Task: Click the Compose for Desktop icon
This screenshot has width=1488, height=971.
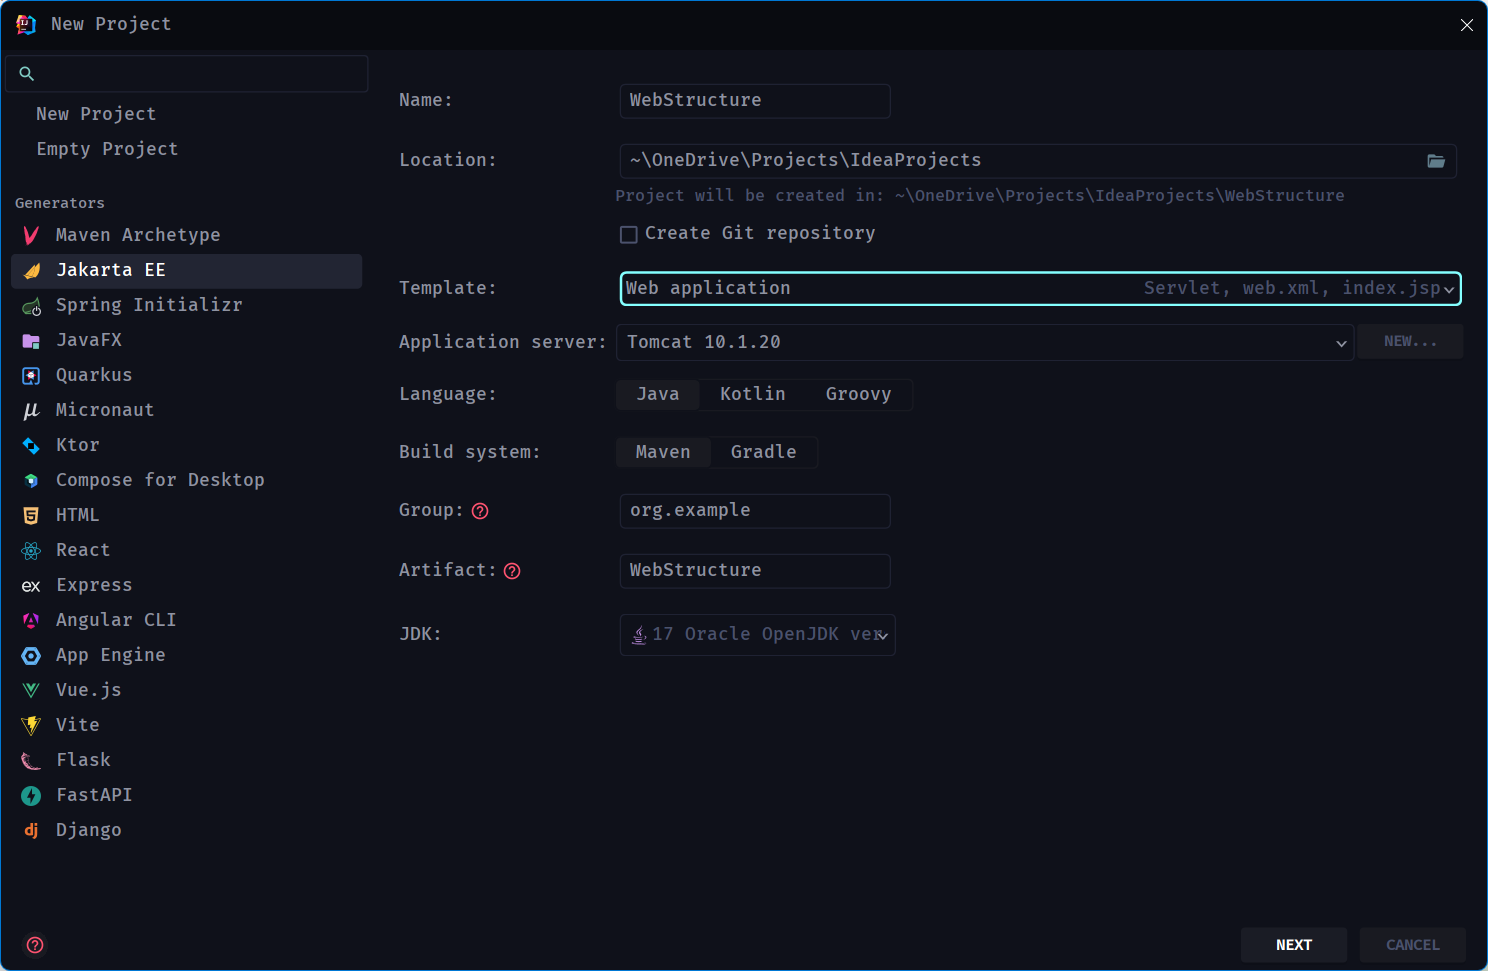Action: (x=31, y=481)
